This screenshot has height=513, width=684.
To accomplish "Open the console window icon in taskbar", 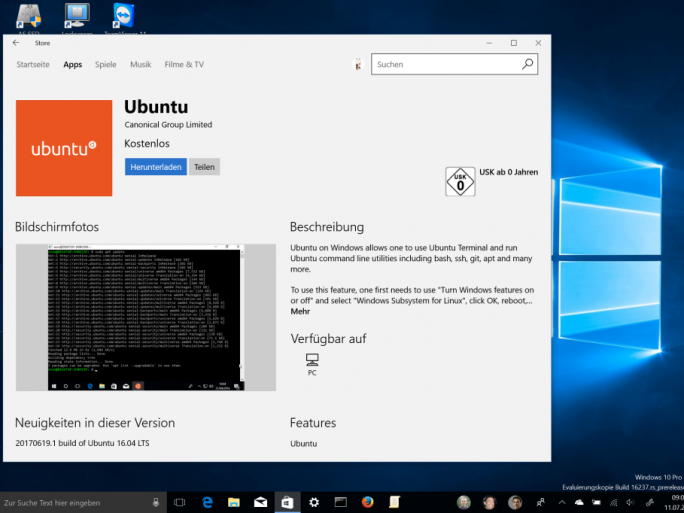I will coord(341,503).
